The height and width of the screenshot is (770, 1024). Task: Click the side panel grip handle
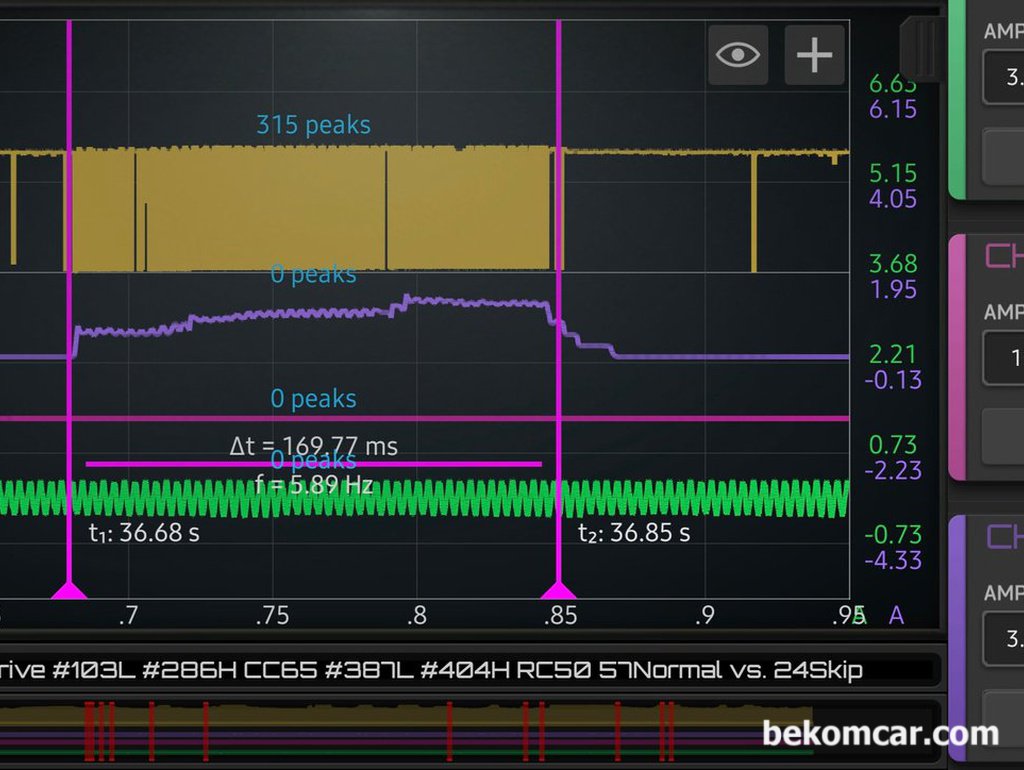[x=921, y=48]
